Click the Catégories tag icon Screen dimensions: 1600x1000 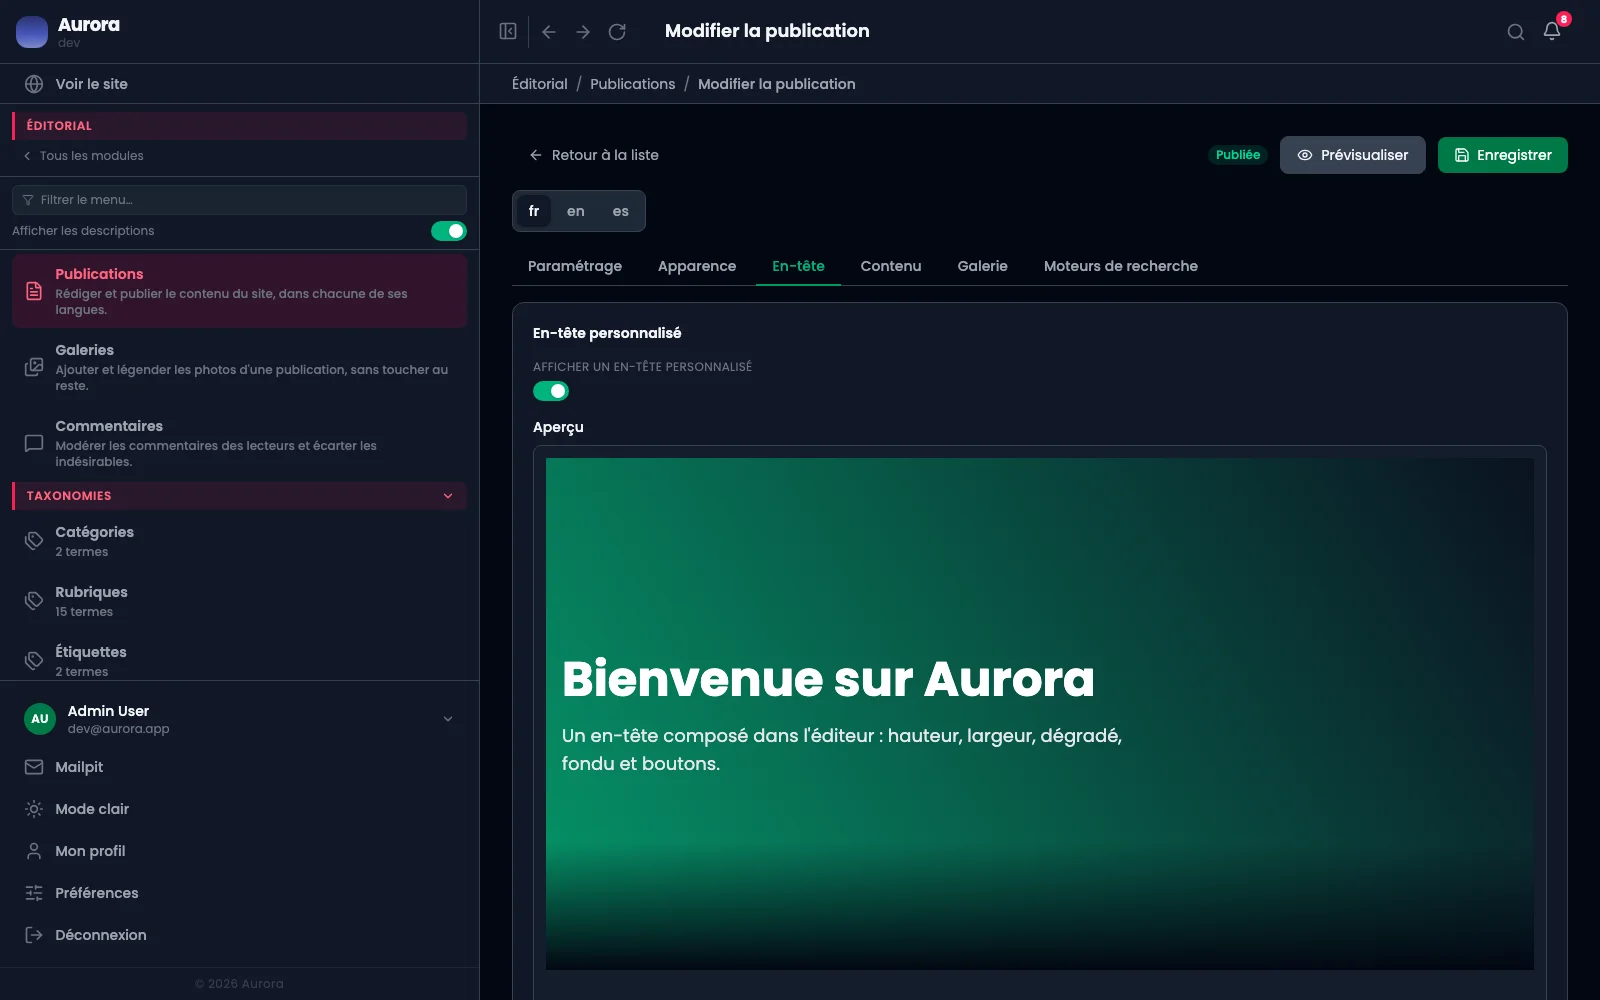tap(34, 541)
